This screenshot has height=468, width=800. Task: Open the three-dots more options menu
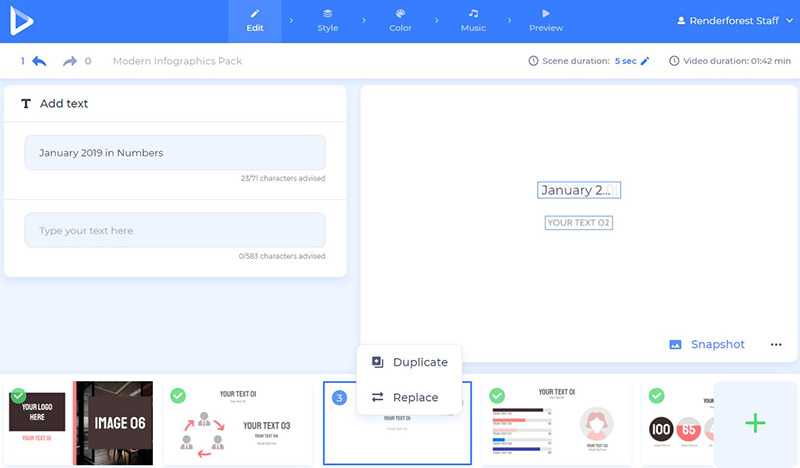tap(776, 345)
